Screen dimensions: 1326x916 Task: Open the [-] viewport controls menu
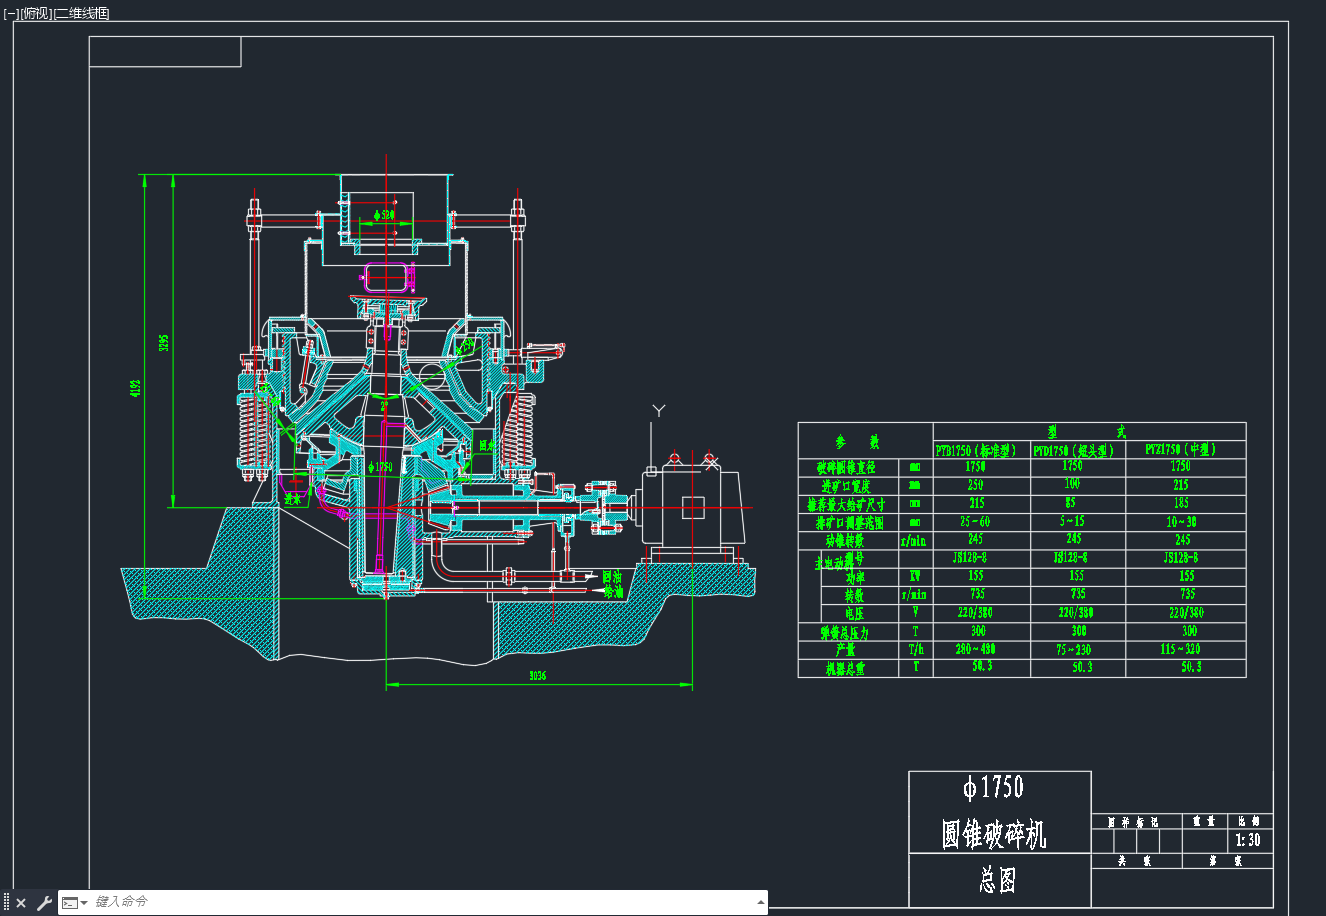click(x=11, y=14)
